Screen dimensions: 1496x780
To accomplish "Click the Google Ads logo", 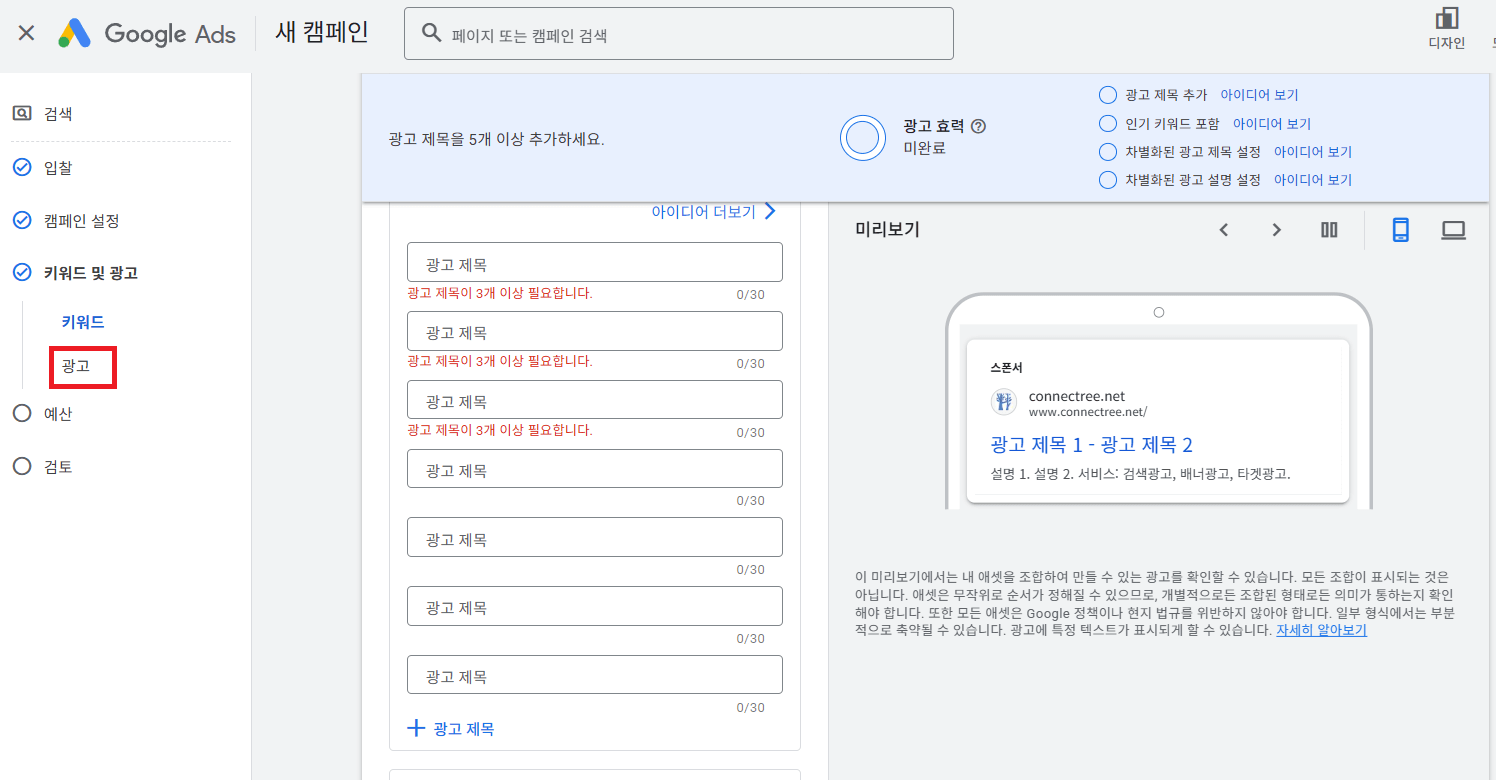I will coord(147,33).
